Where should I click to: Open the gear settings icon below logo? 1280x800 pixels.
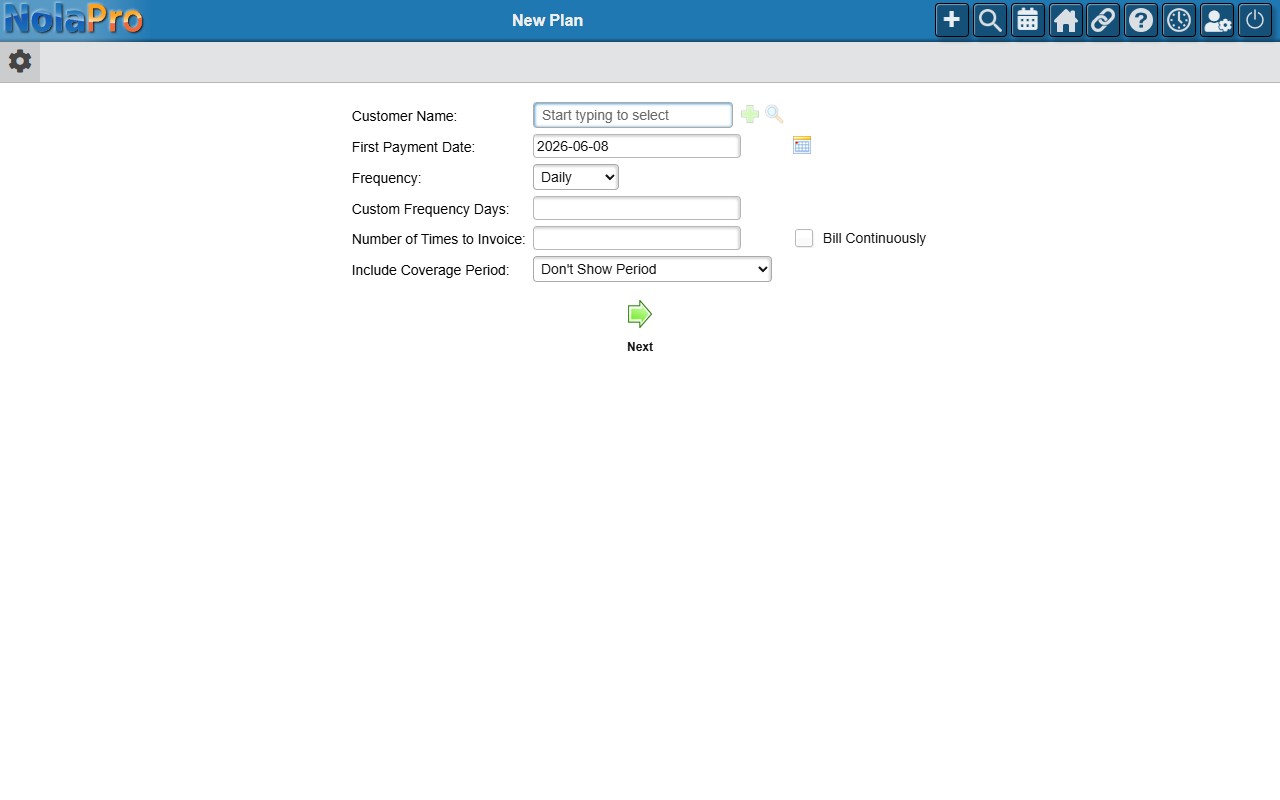point(20,61)
